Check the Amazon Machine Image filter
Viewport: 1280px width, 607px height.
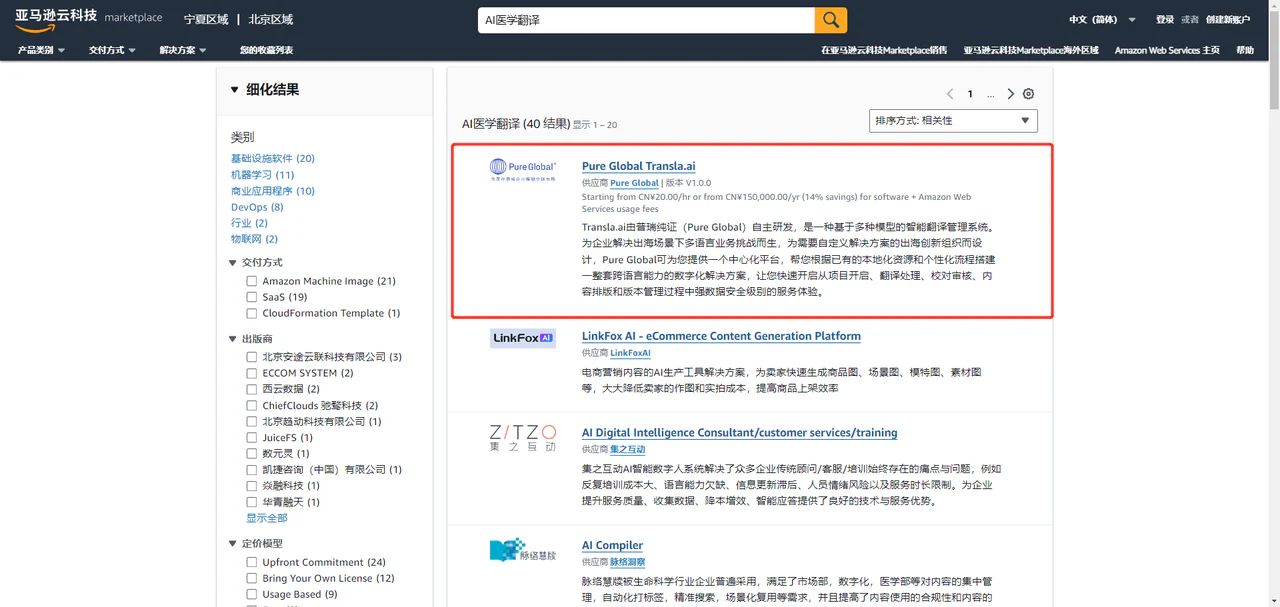pyautogui.click(x=252, y=281)
